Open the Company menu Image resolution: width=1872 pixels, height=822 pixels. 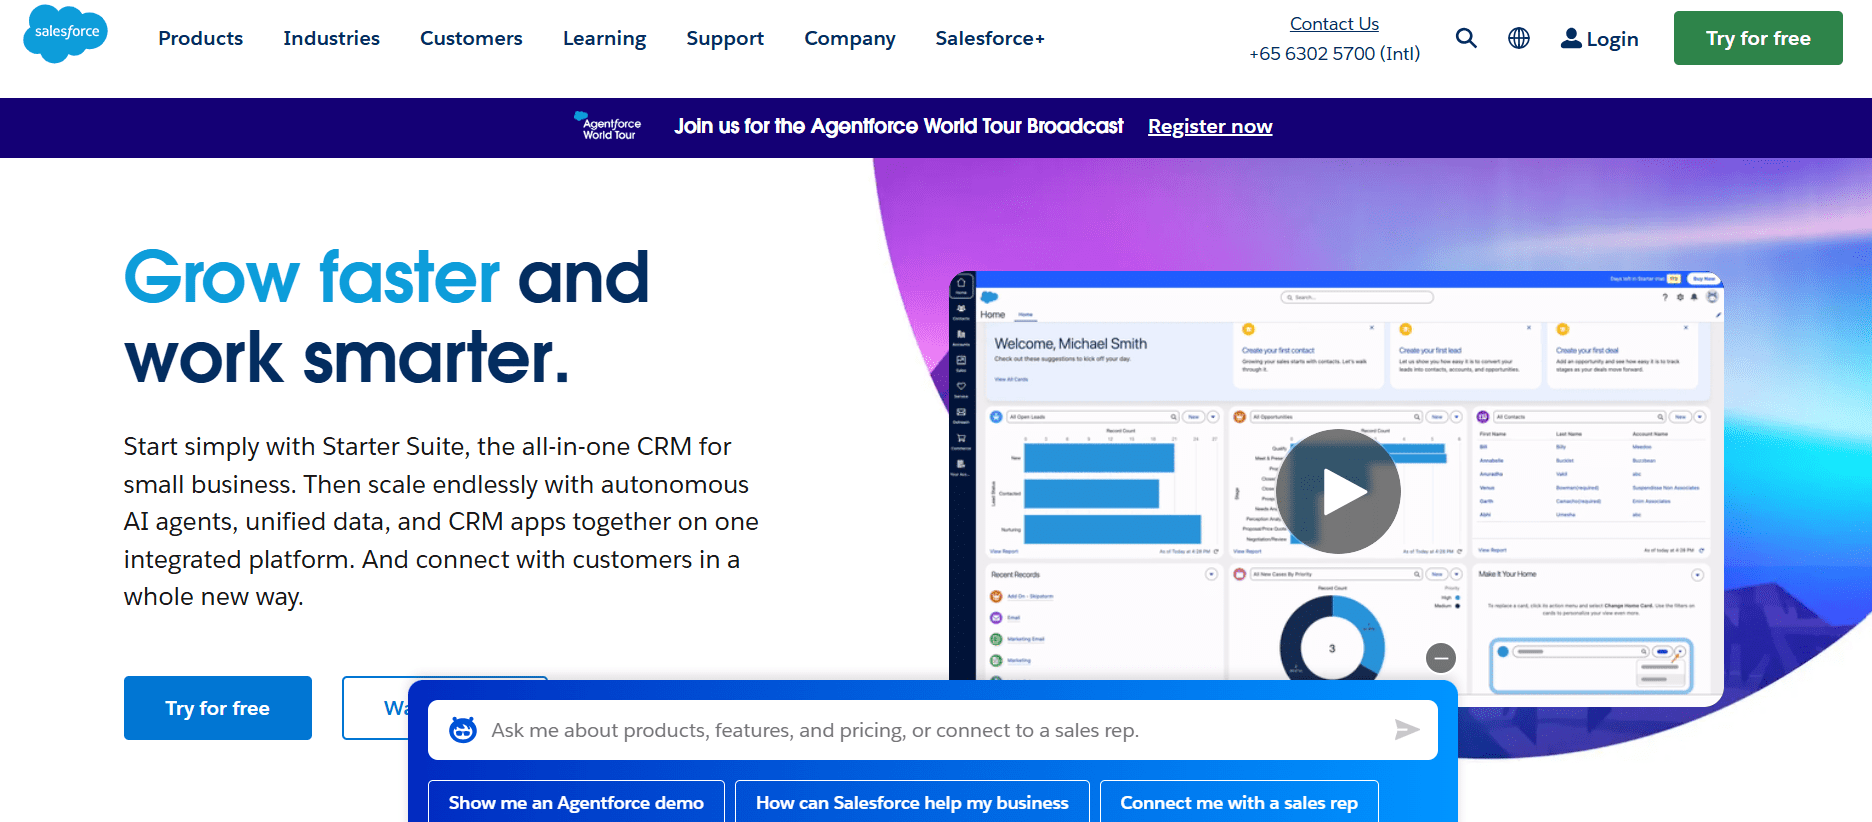pos(850,38)
